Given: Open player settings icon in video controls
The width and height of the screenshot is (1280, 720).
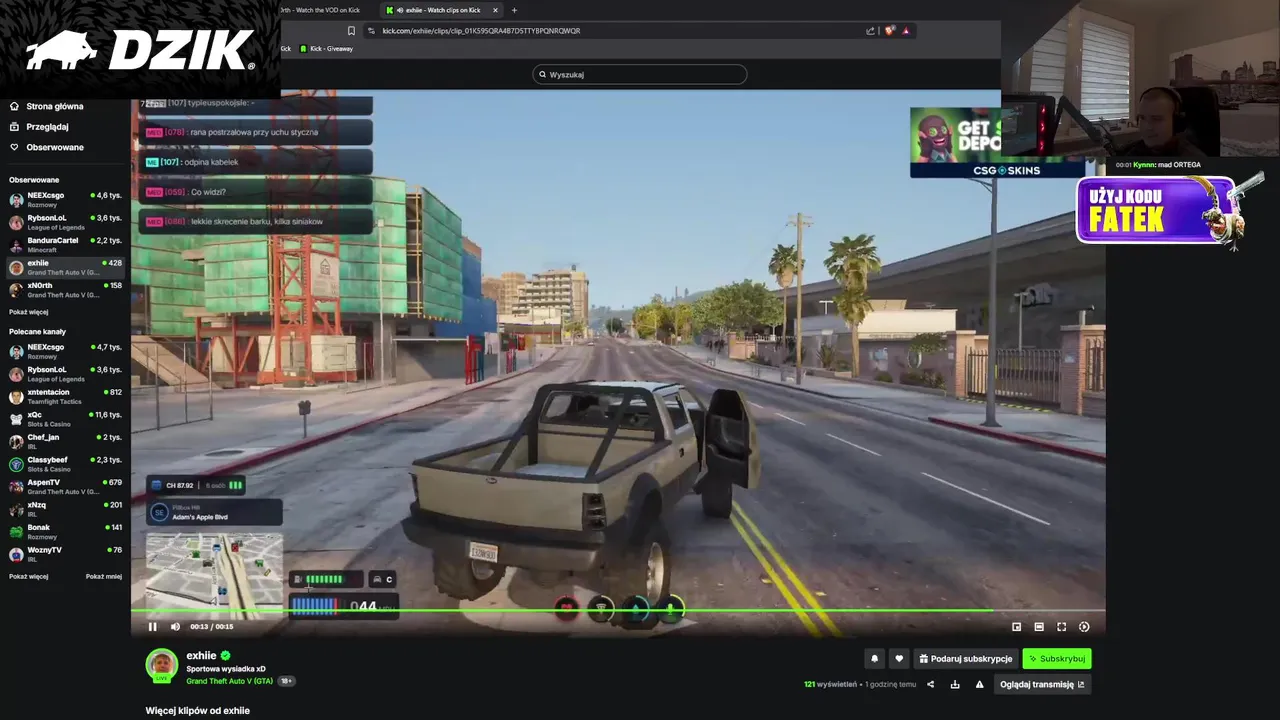Looking at the screenshot, I should tap(1084, 627).
